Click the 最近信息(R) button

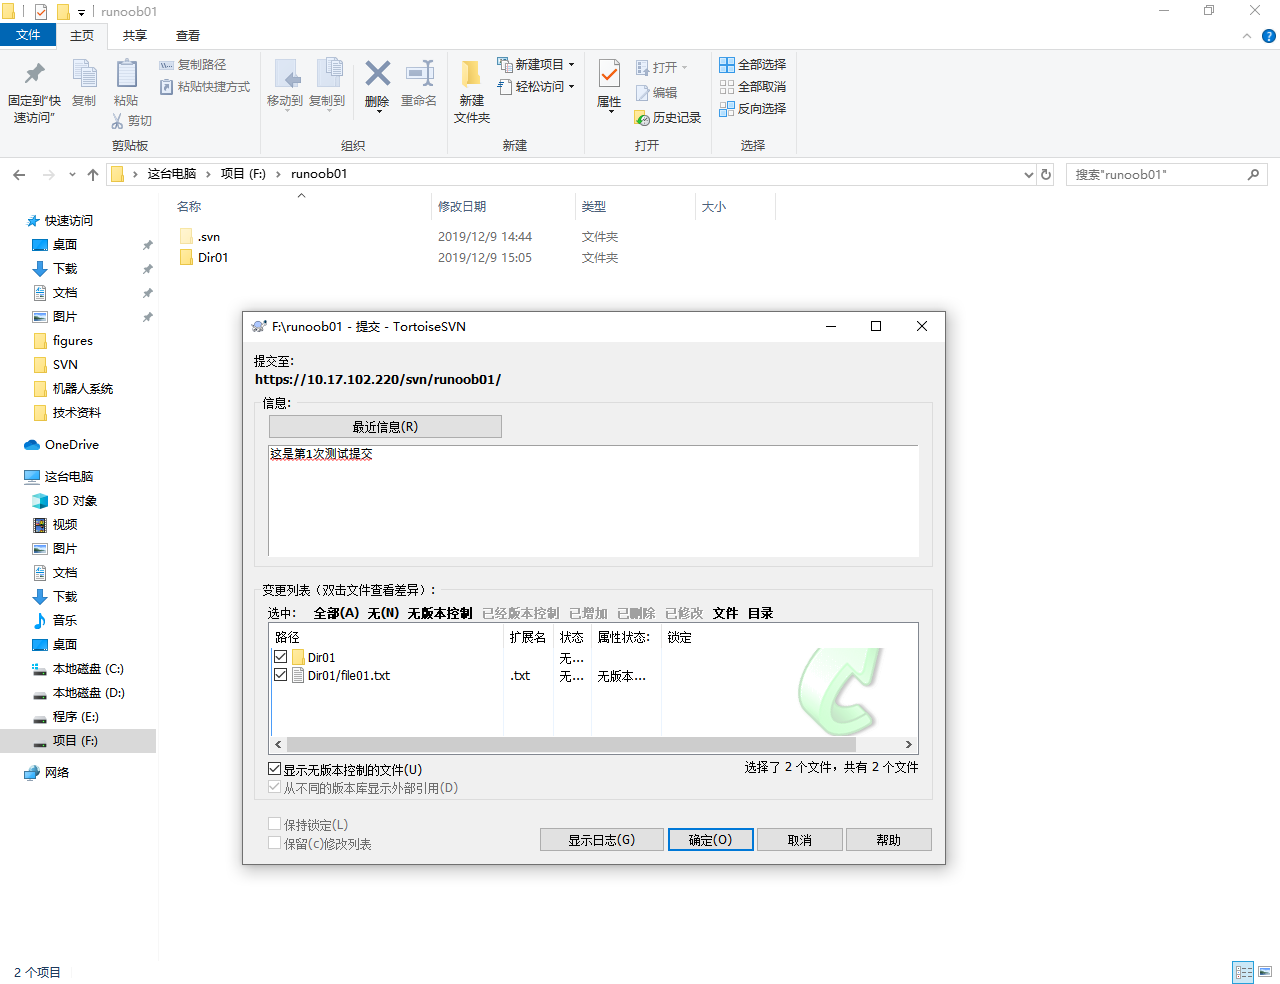click(x=385, y=427)
